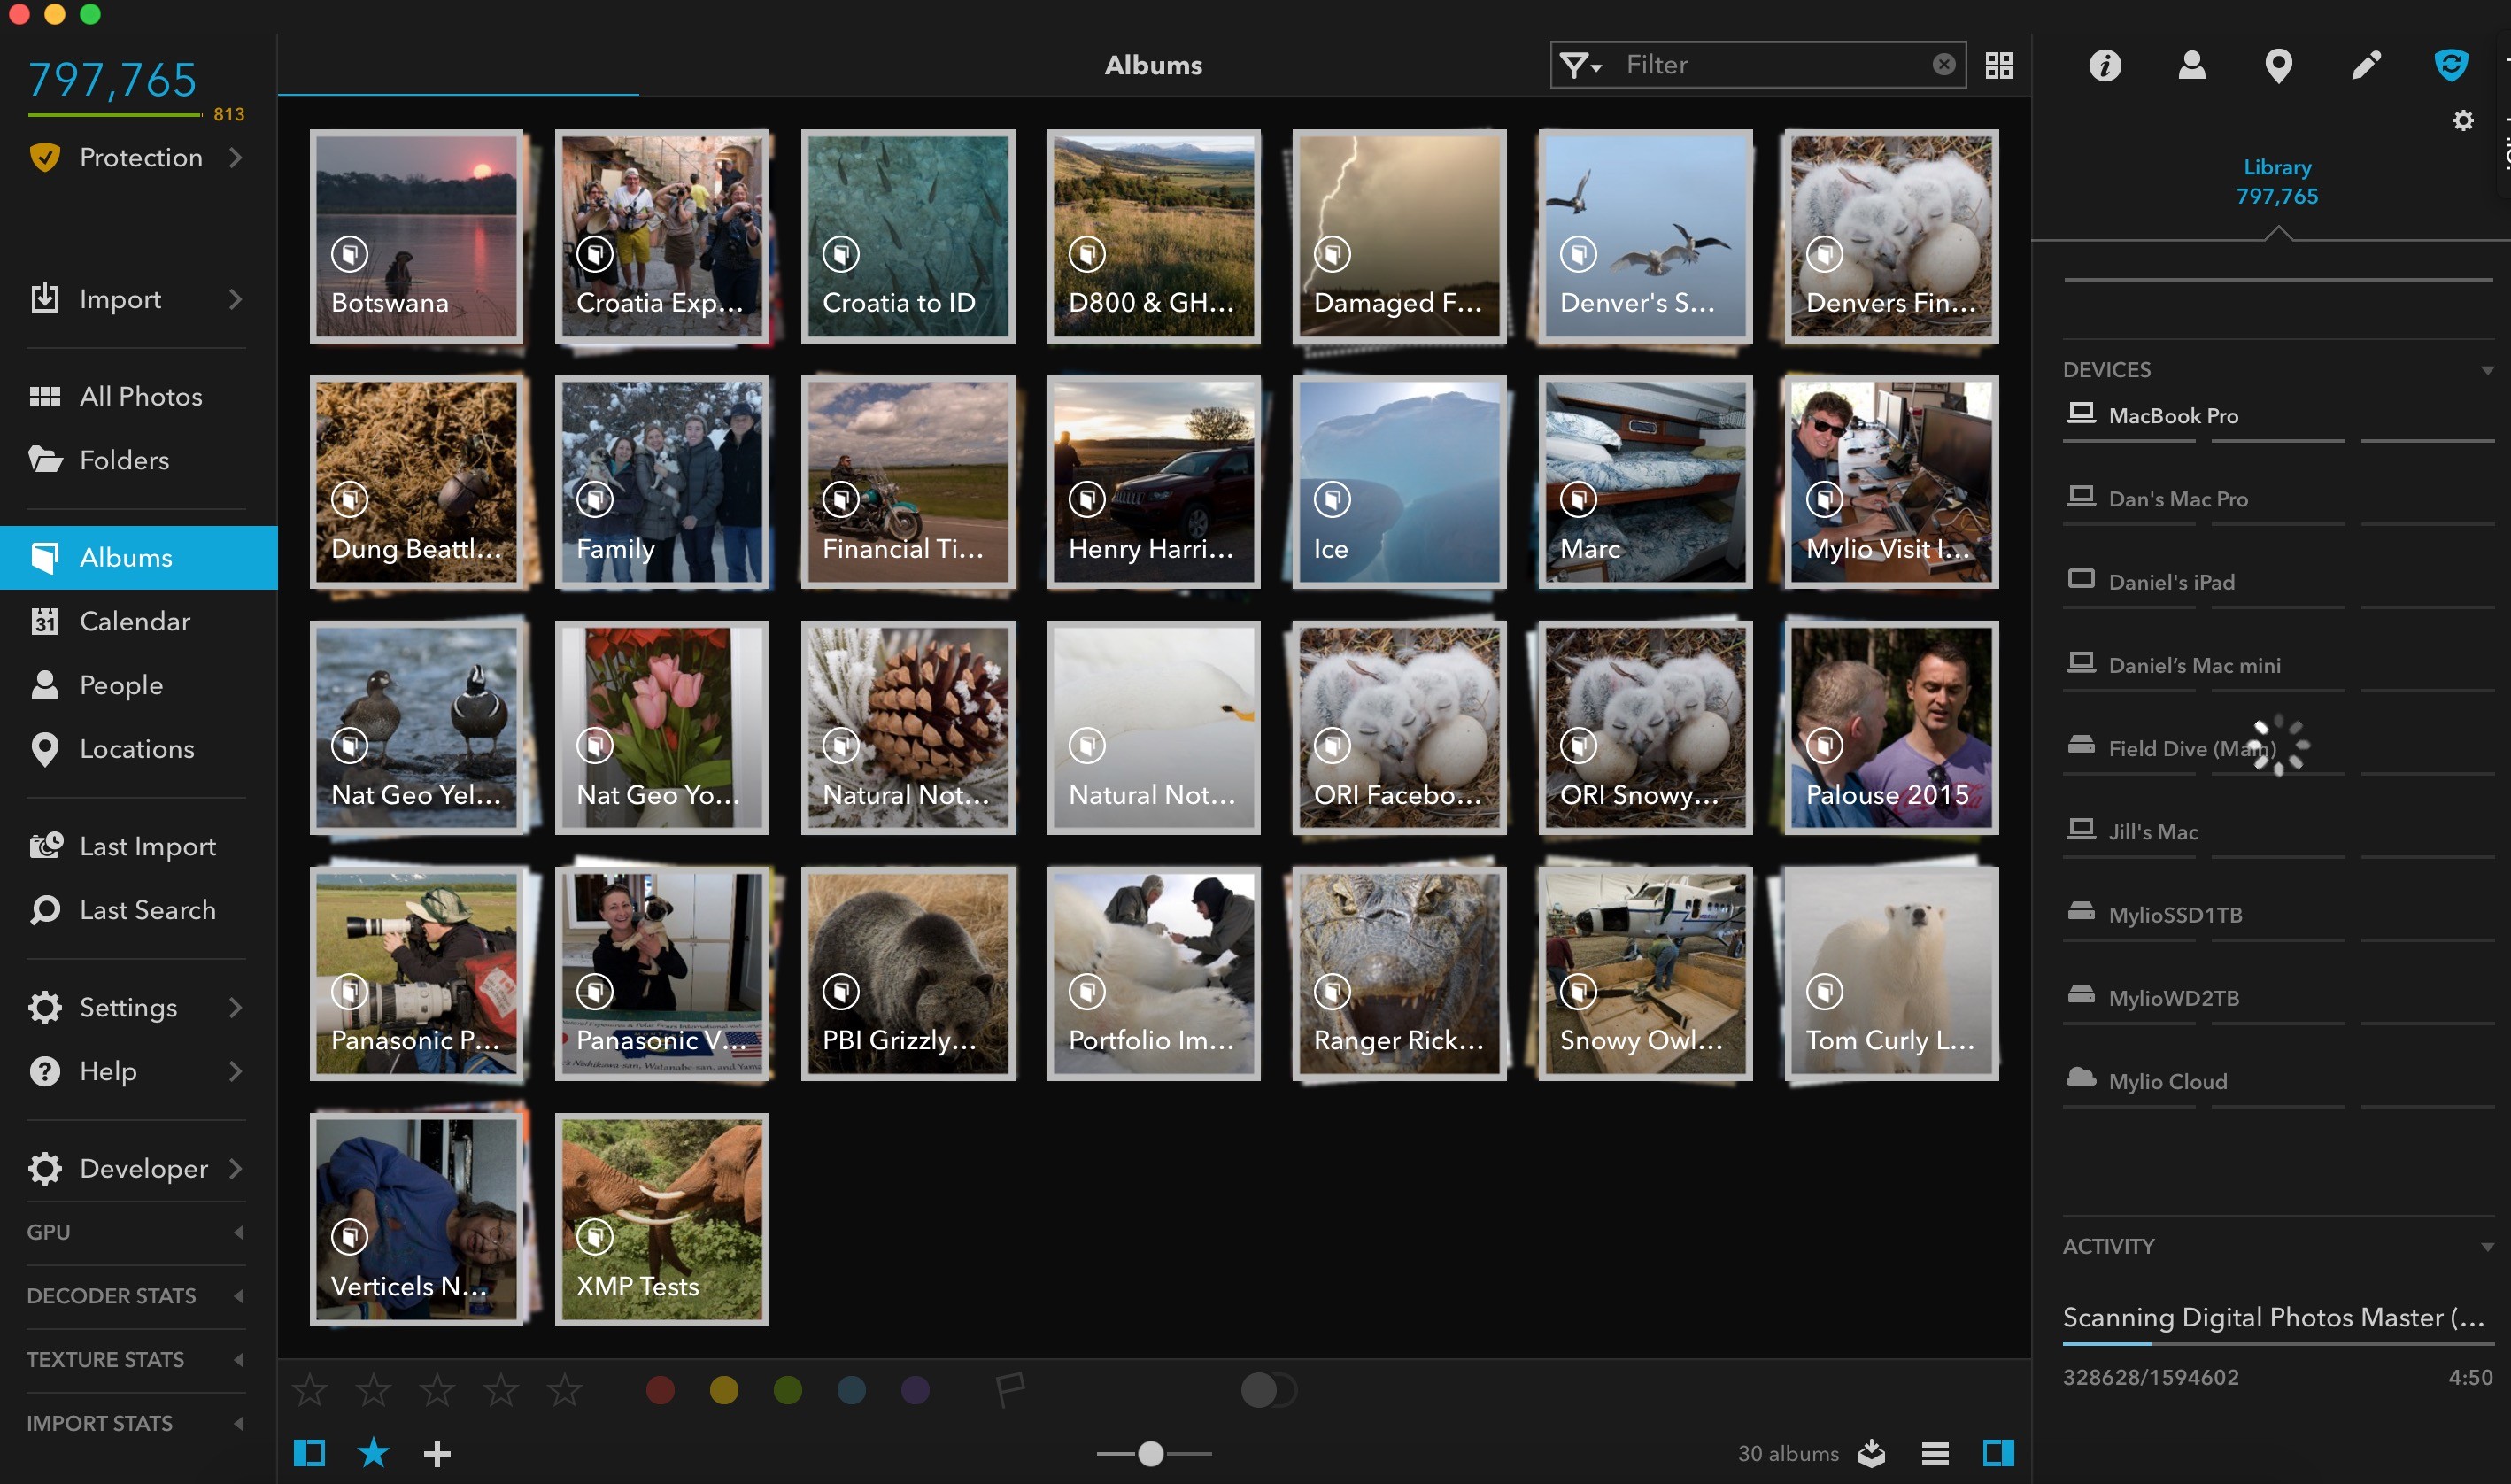Screen dimensions: 2511x1484
Task: Switch to grid view icon beside Filter
Action: point(1999,66)
